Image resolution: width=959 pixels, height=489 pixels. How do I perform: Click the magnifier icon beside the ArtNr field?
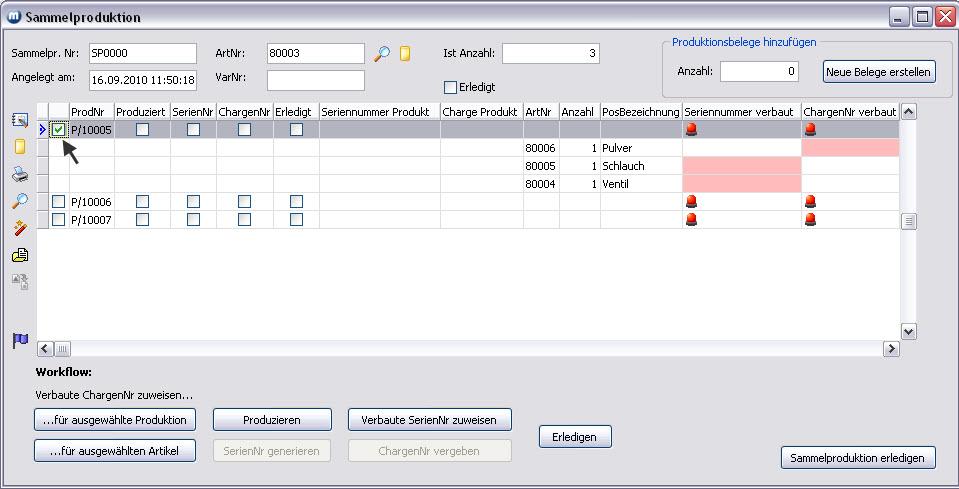pyautogui.click(x=382, y=54)
